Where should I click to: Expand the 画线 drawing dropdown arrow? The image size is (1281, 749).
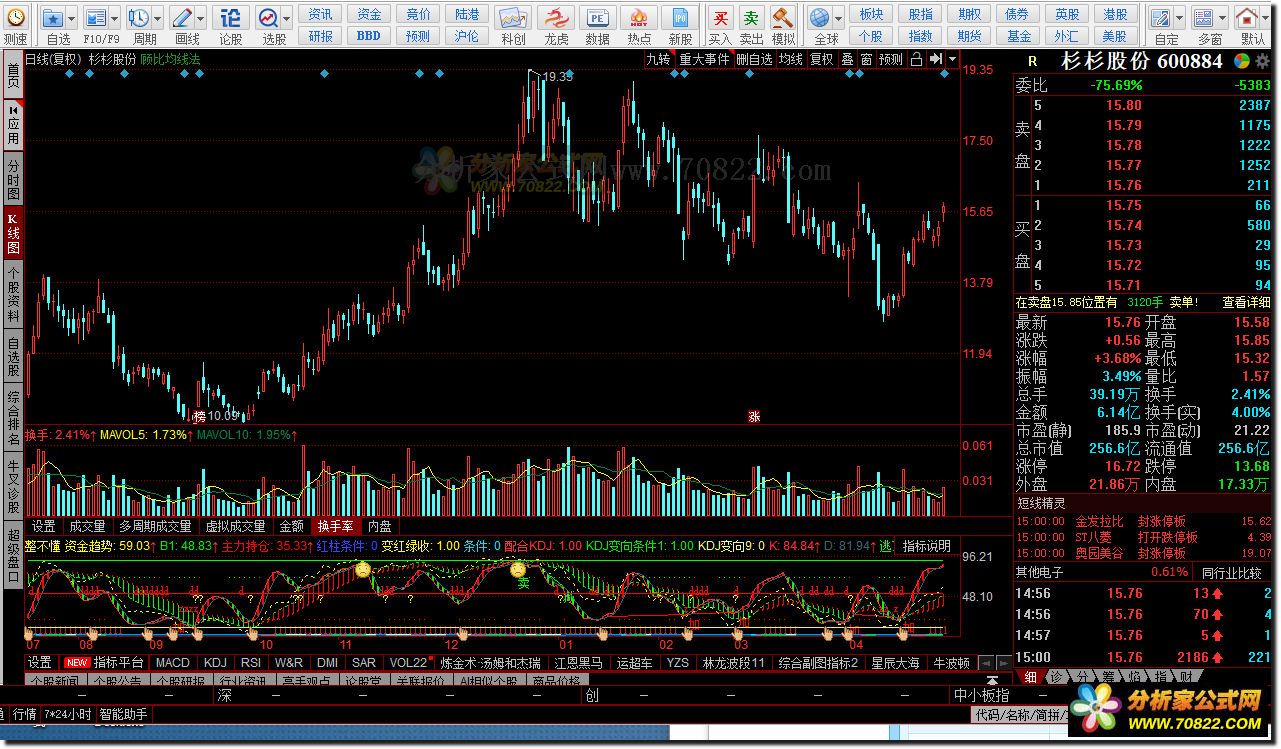(x=201, y=18)
